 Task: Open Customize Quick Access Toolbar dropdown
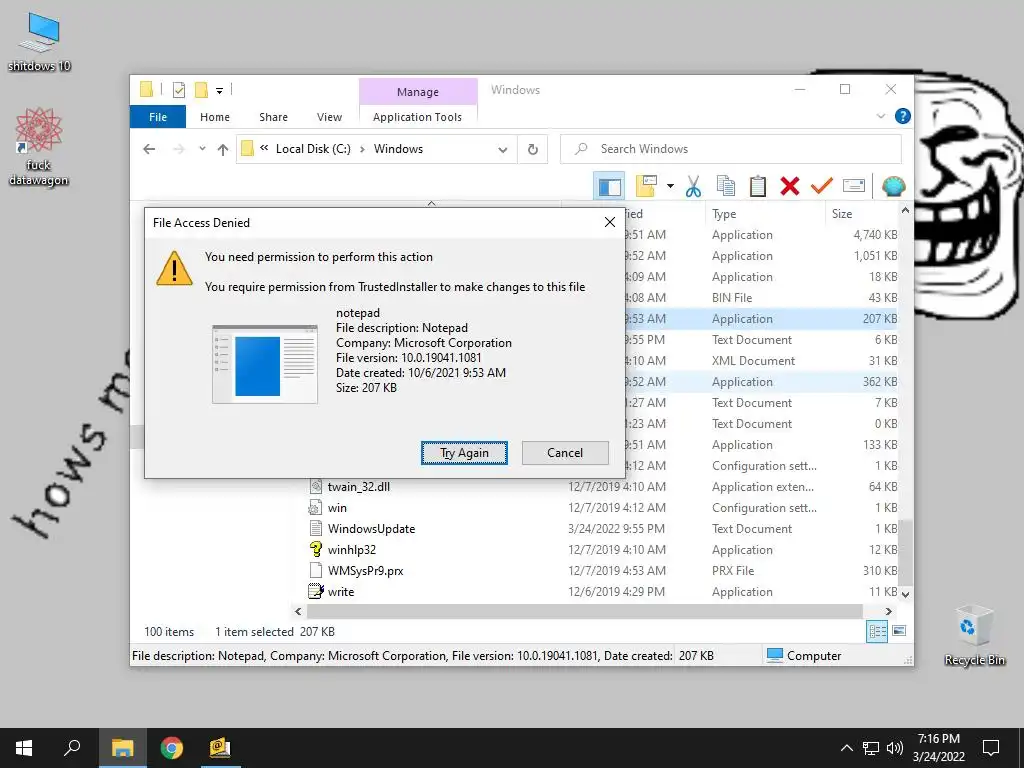click(x=219, y=91)
